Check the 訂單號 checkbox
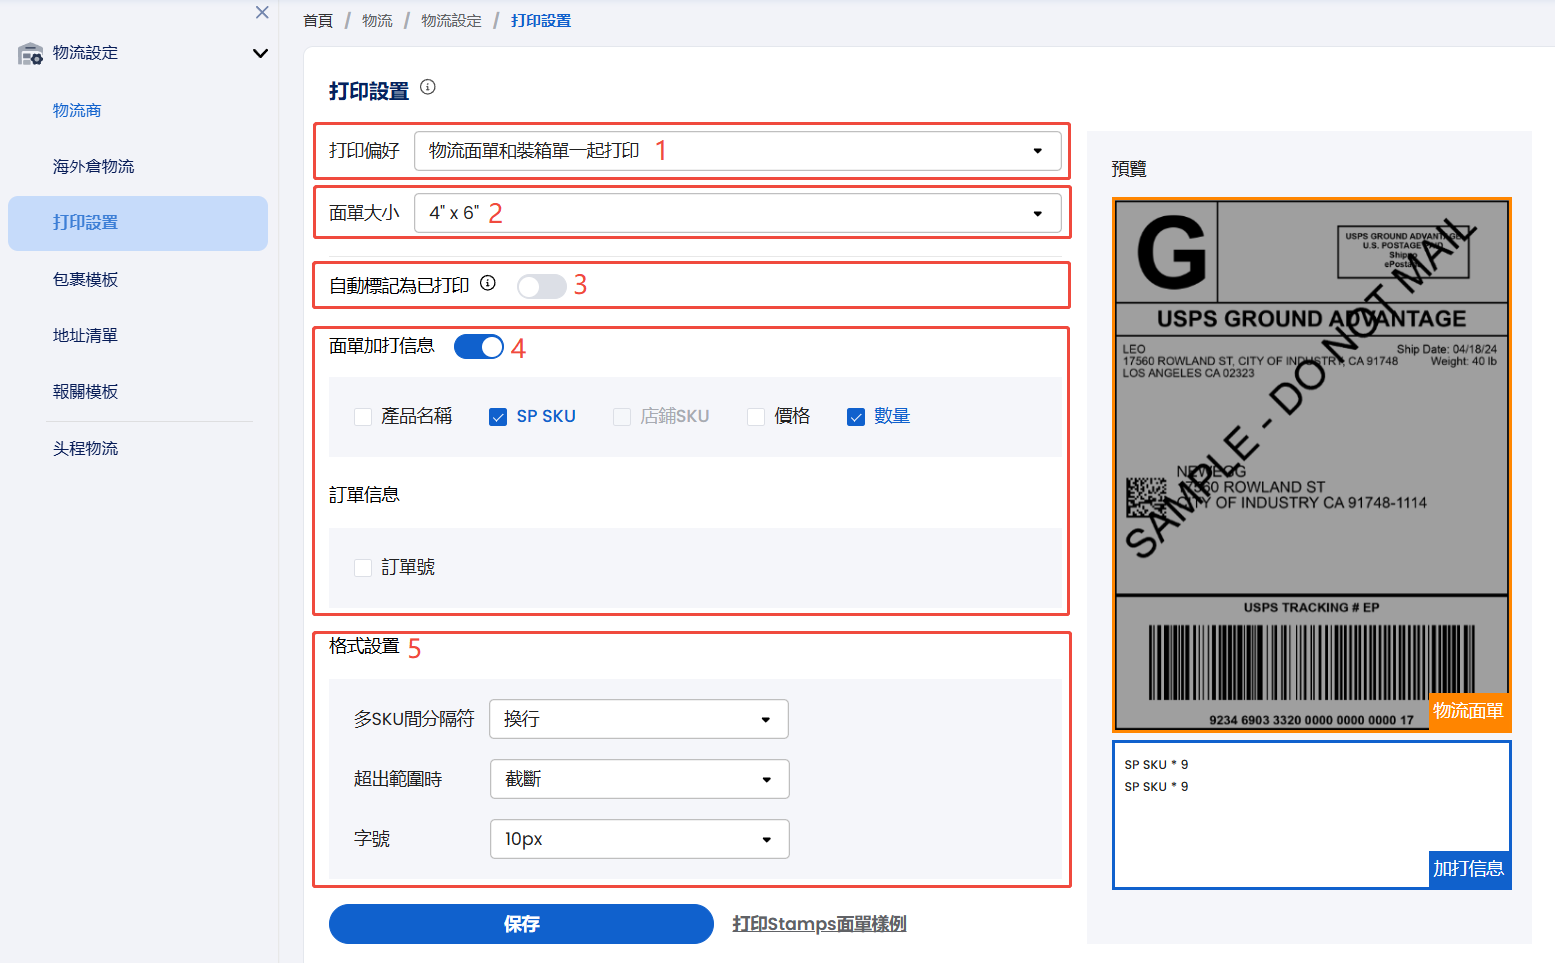Screen dimensions: 1555x963 pyautogui.click(x=363, y=568)
